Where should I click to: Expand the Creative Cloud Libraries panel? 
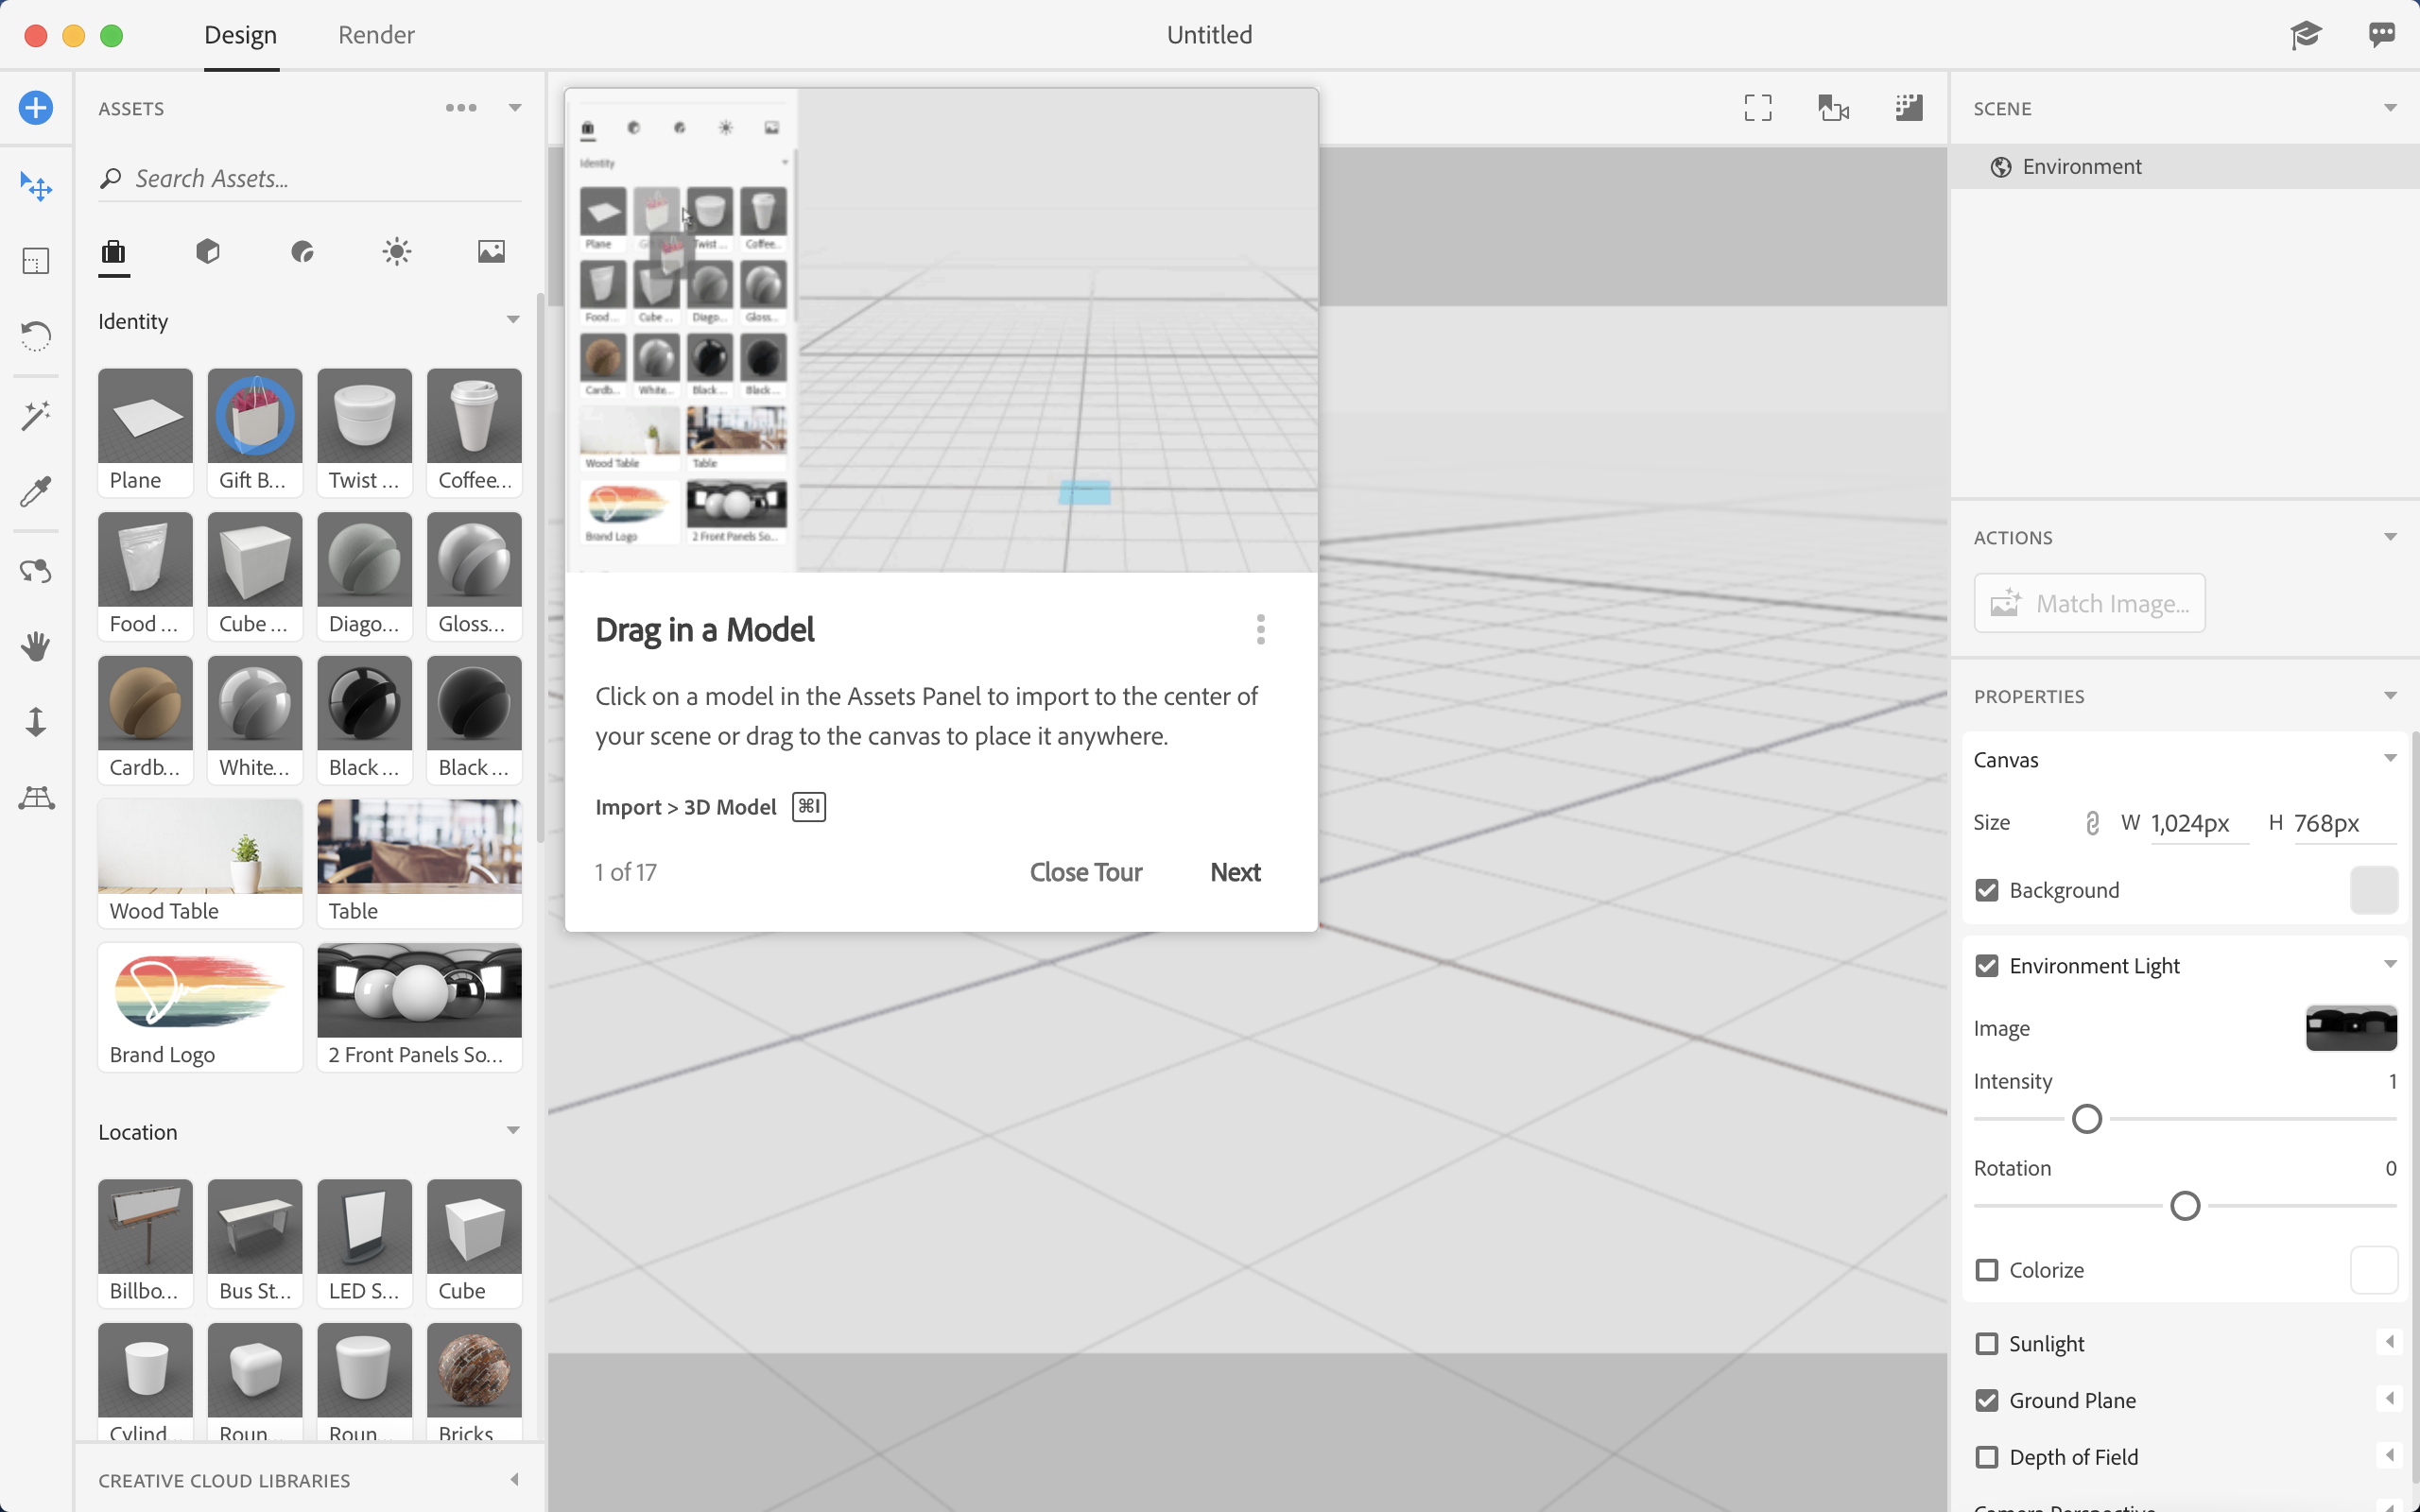tap(514, 1480)
